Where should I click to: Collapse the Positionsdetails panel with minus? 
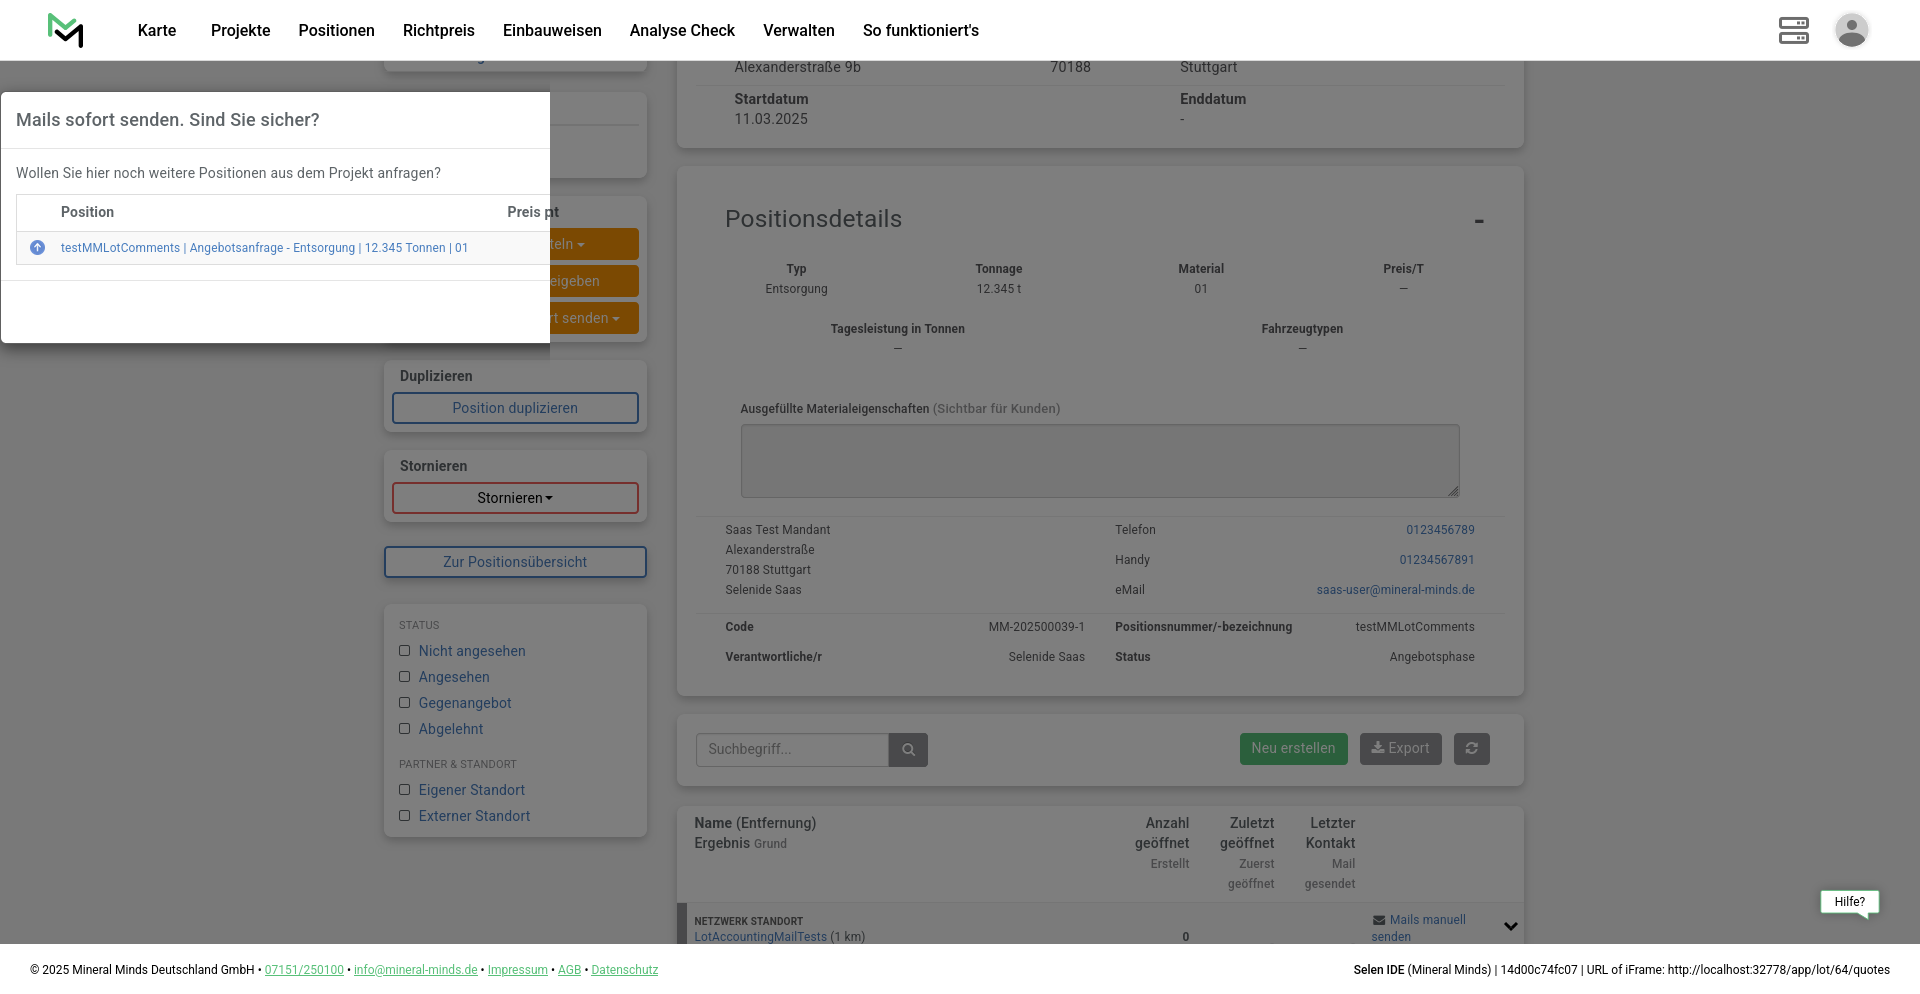point(1478,221)
